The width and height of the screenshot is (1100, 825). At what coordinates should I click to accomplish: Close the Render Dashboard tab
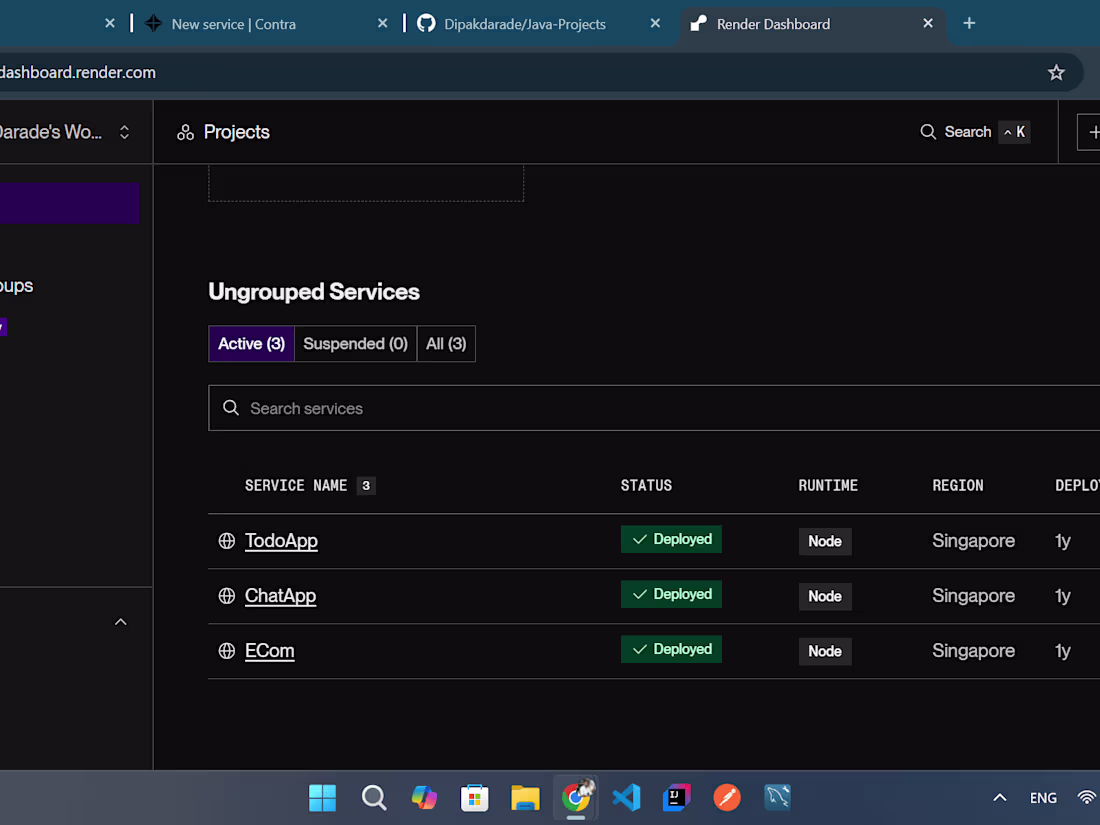click(x=928, y=23)
